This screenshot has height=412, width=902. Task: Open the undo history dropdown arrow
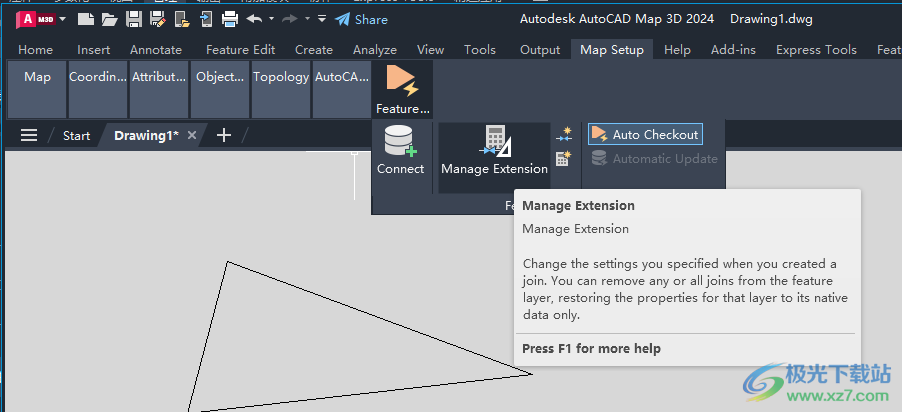(x=272, y=19)
